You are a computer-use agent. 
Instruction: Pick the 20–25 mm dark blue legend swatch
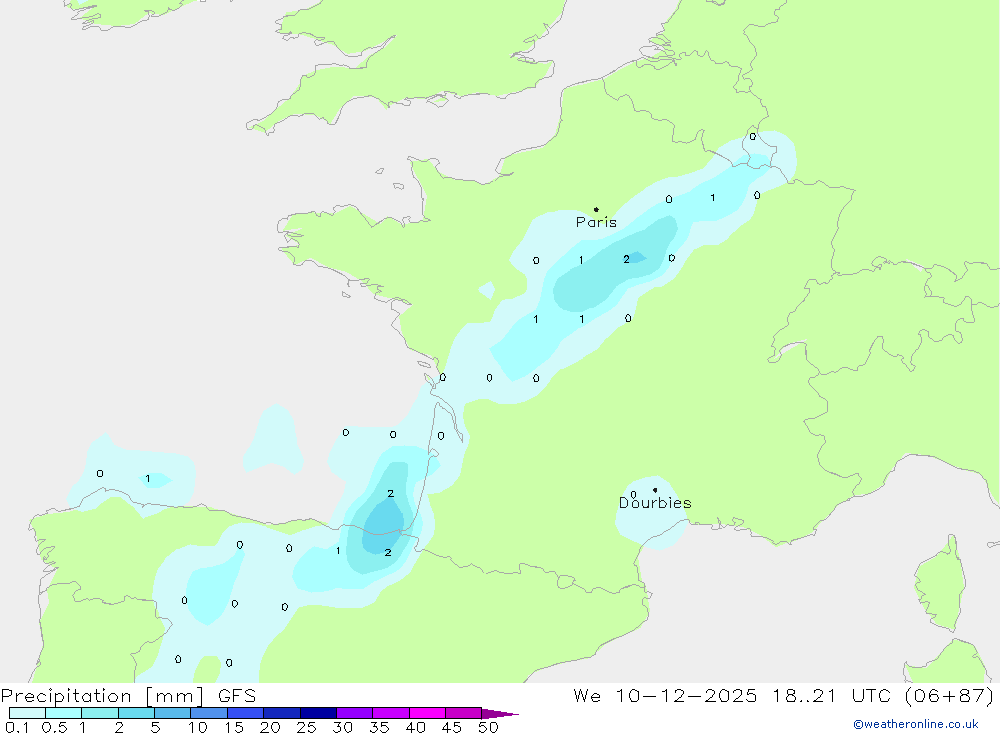282,713
